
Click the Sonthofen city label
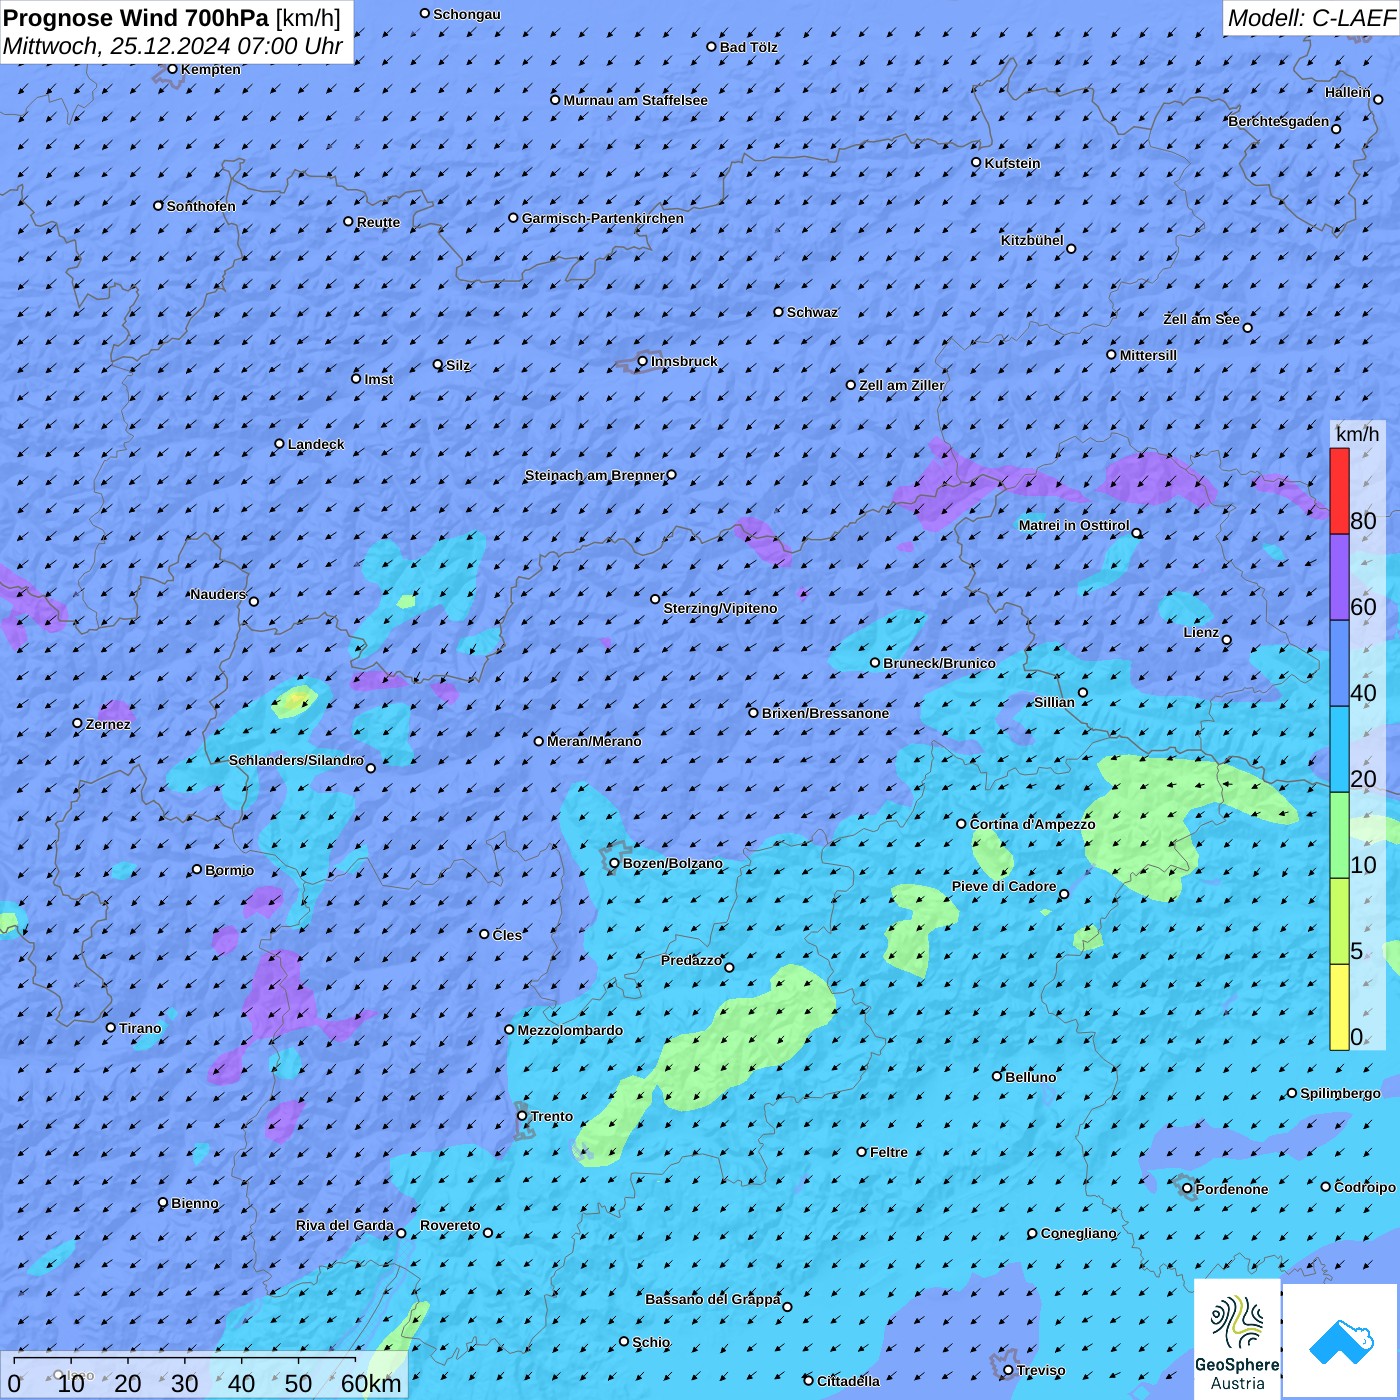201,206
